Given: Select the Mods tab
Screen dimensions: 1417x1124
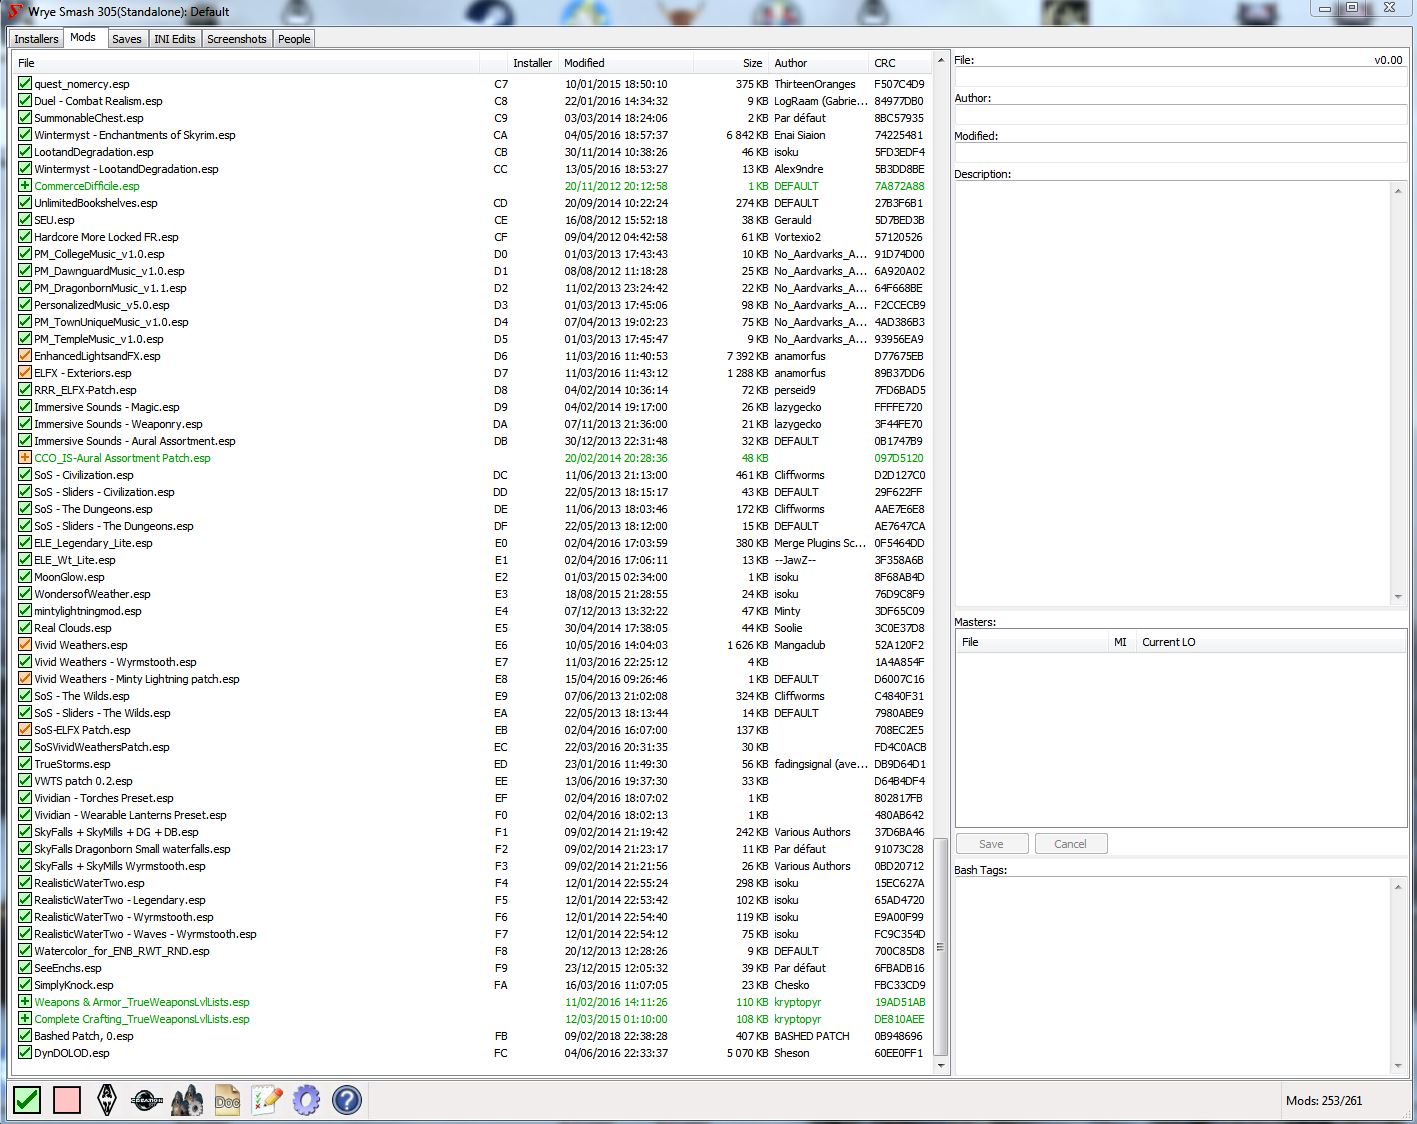Looking at the screenshot, I should tap(83, 38).
